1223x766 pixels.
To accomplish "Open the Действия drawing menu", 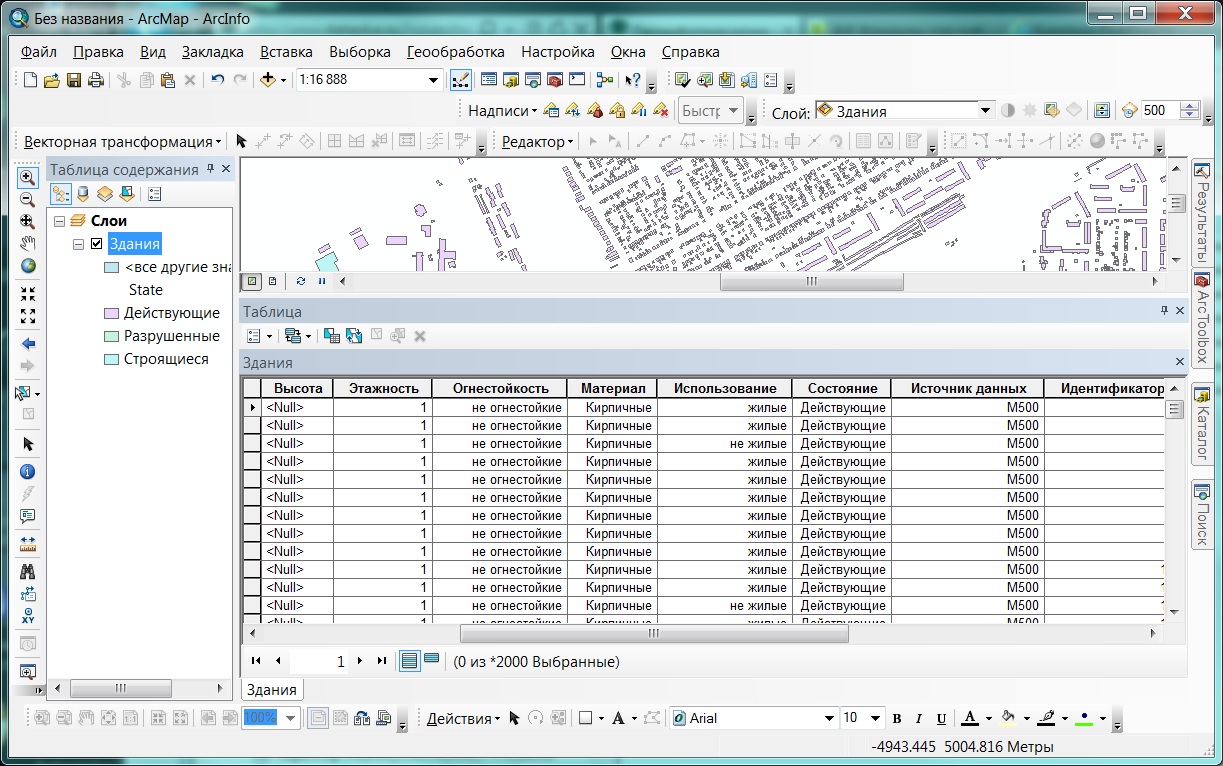I will coord(464,718).
